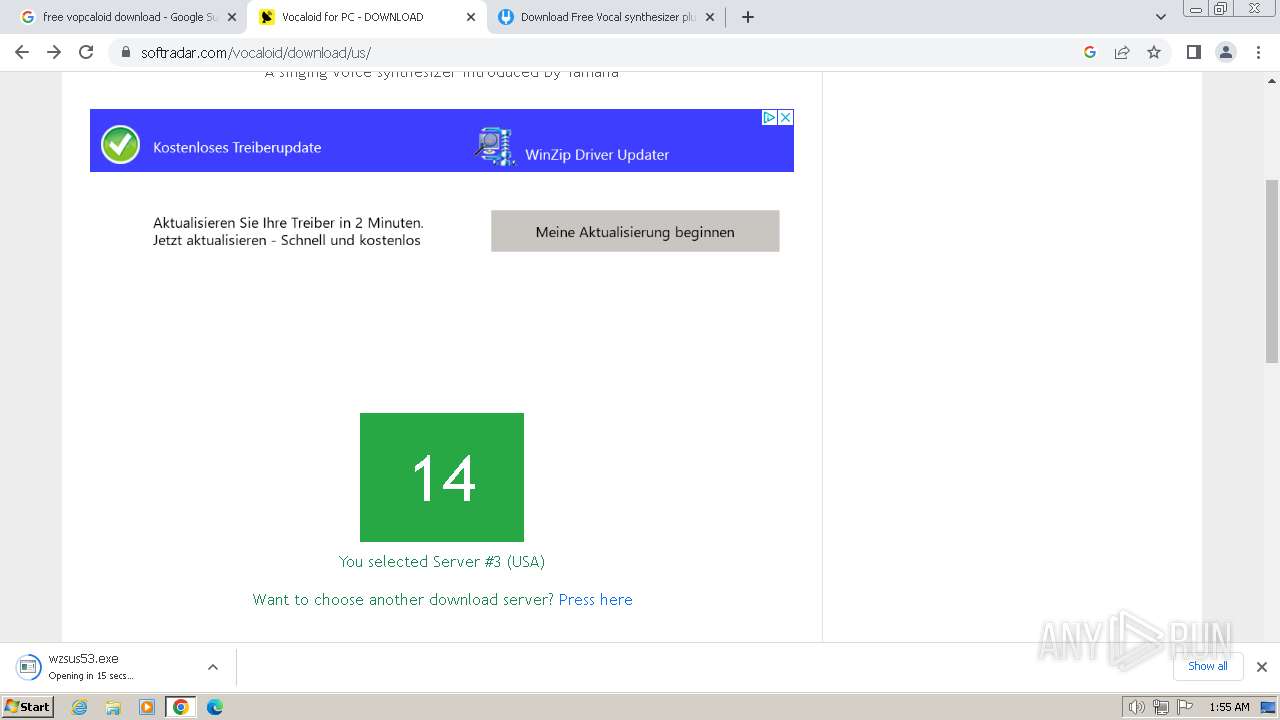Screen dimensions: 1280x720
Task: Close the WinZip ad banner
Action: tap(786, 117)
